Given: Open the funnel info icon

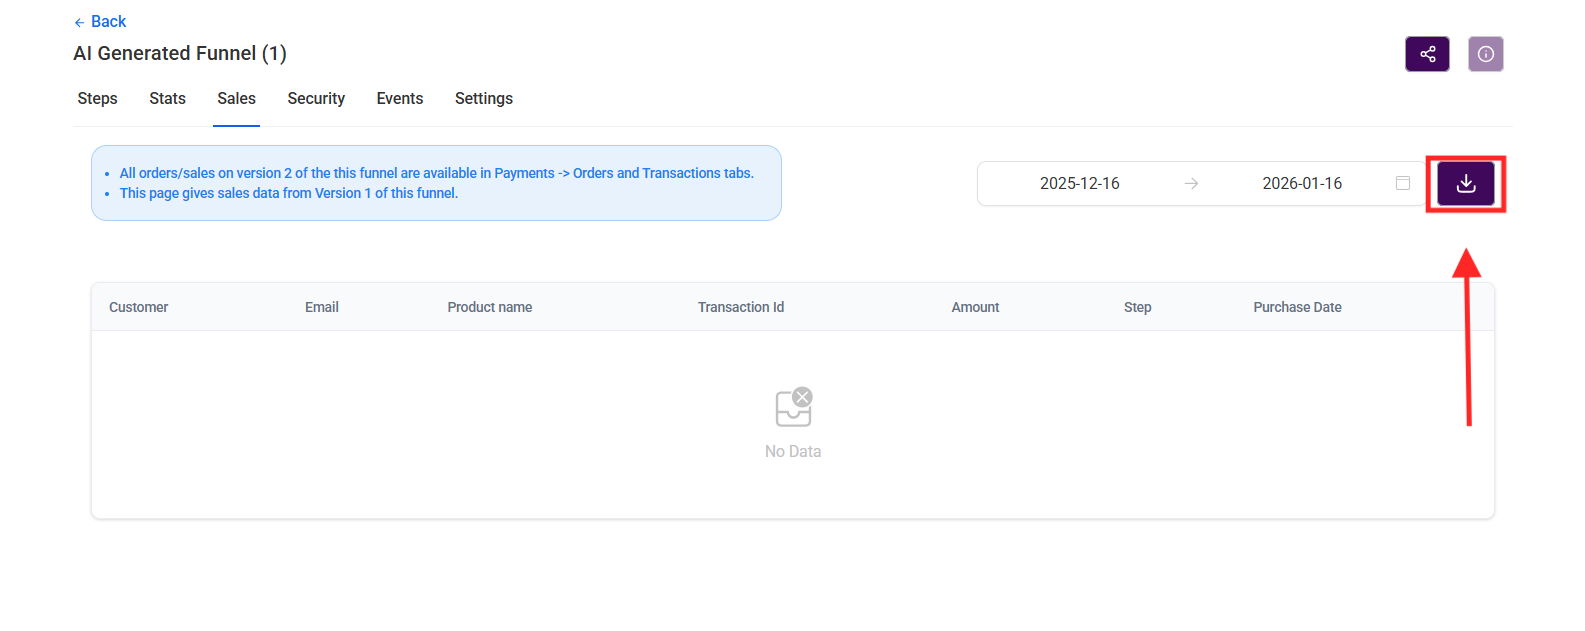Looking at the screenshot, I should (x=1485, y=54).
